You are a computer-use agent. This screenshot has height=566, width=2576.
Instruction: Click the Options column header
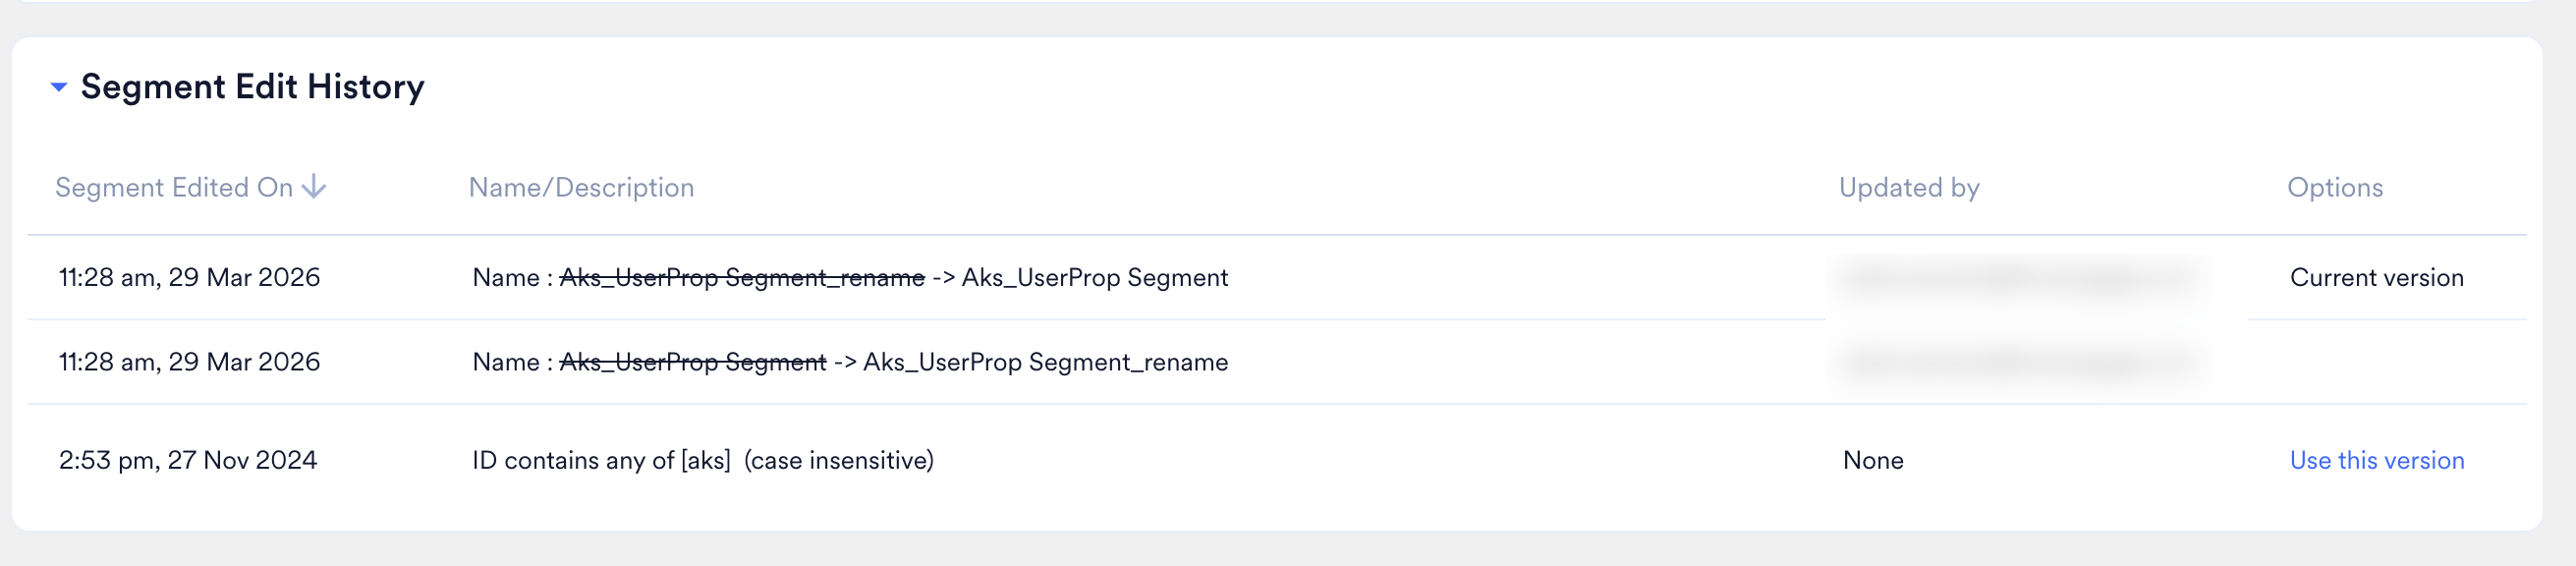[2335, 187]
